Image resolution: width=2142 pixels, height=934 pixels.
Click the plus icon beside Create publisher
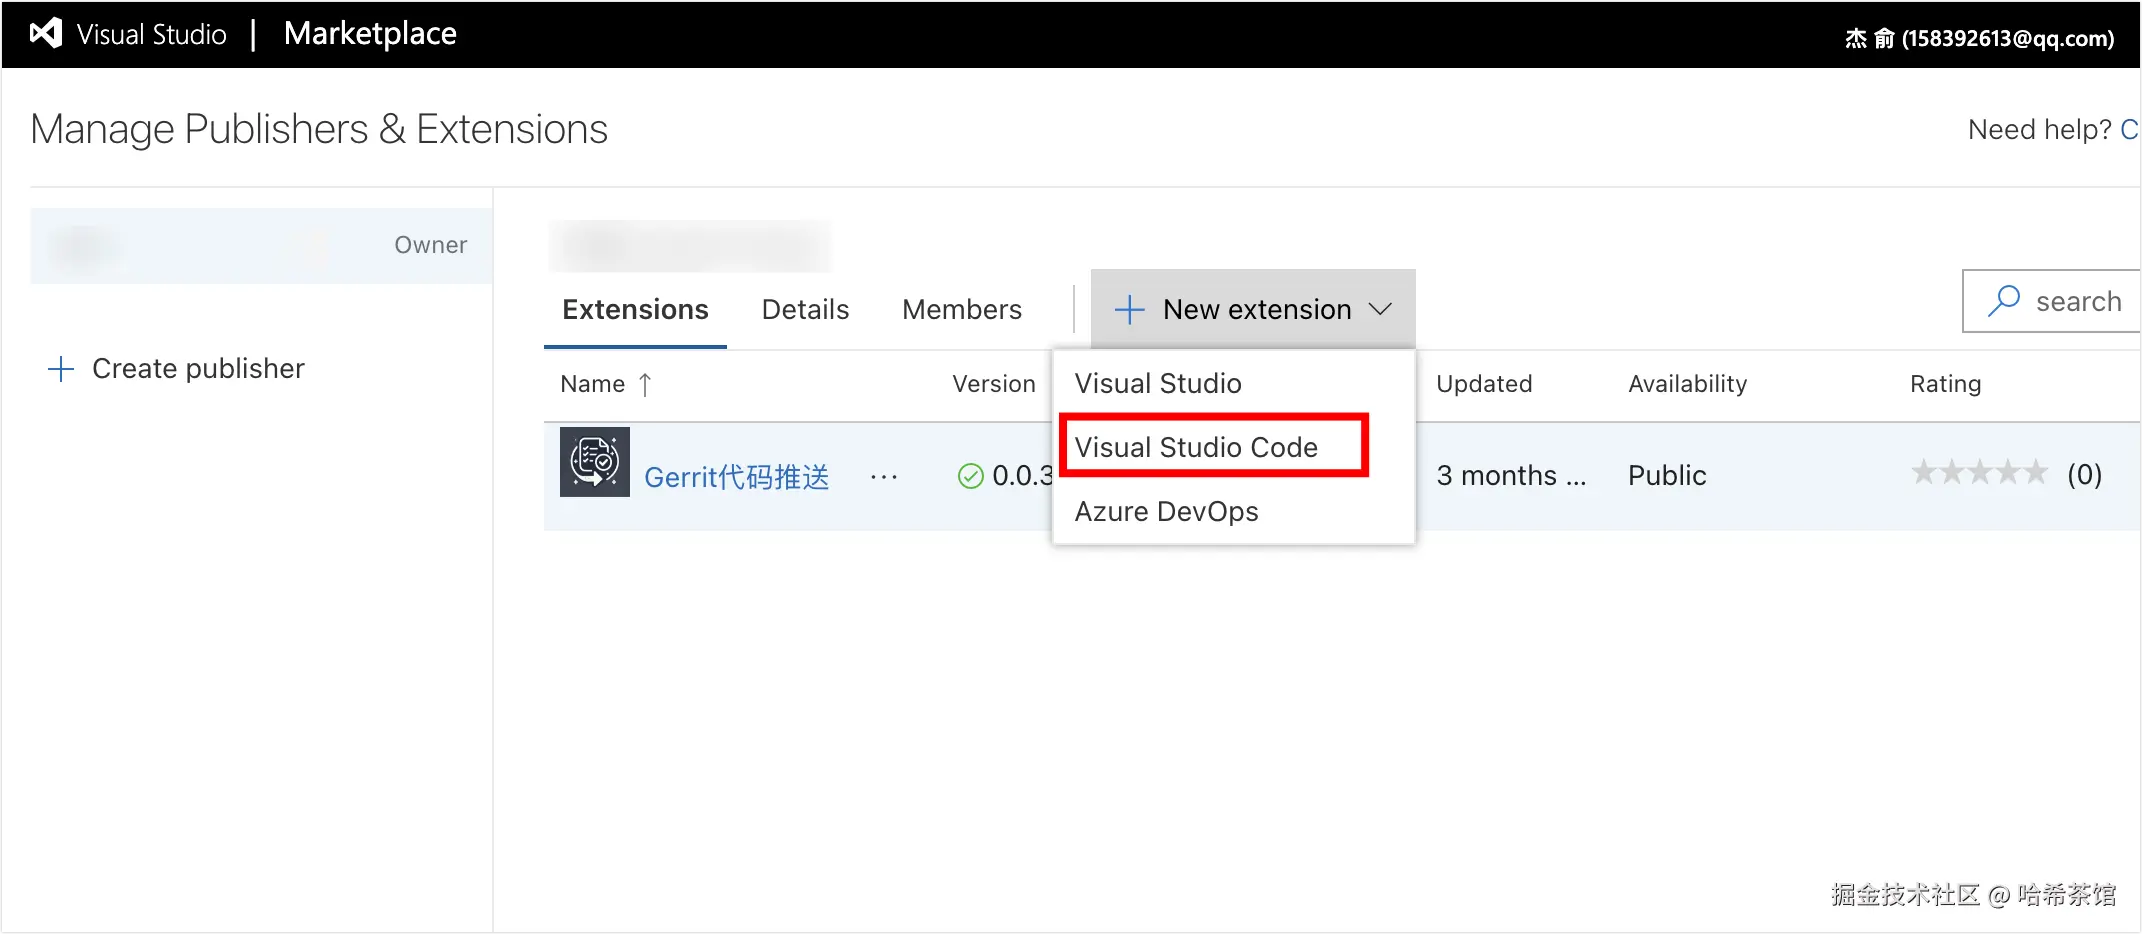point(61,369)
